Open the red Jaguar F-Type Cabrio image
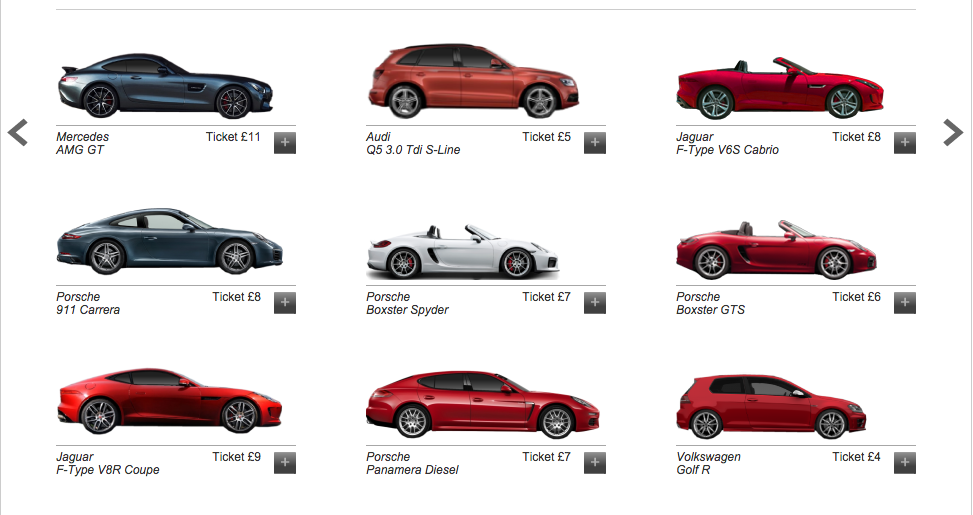973x515 pixels. 780,88
